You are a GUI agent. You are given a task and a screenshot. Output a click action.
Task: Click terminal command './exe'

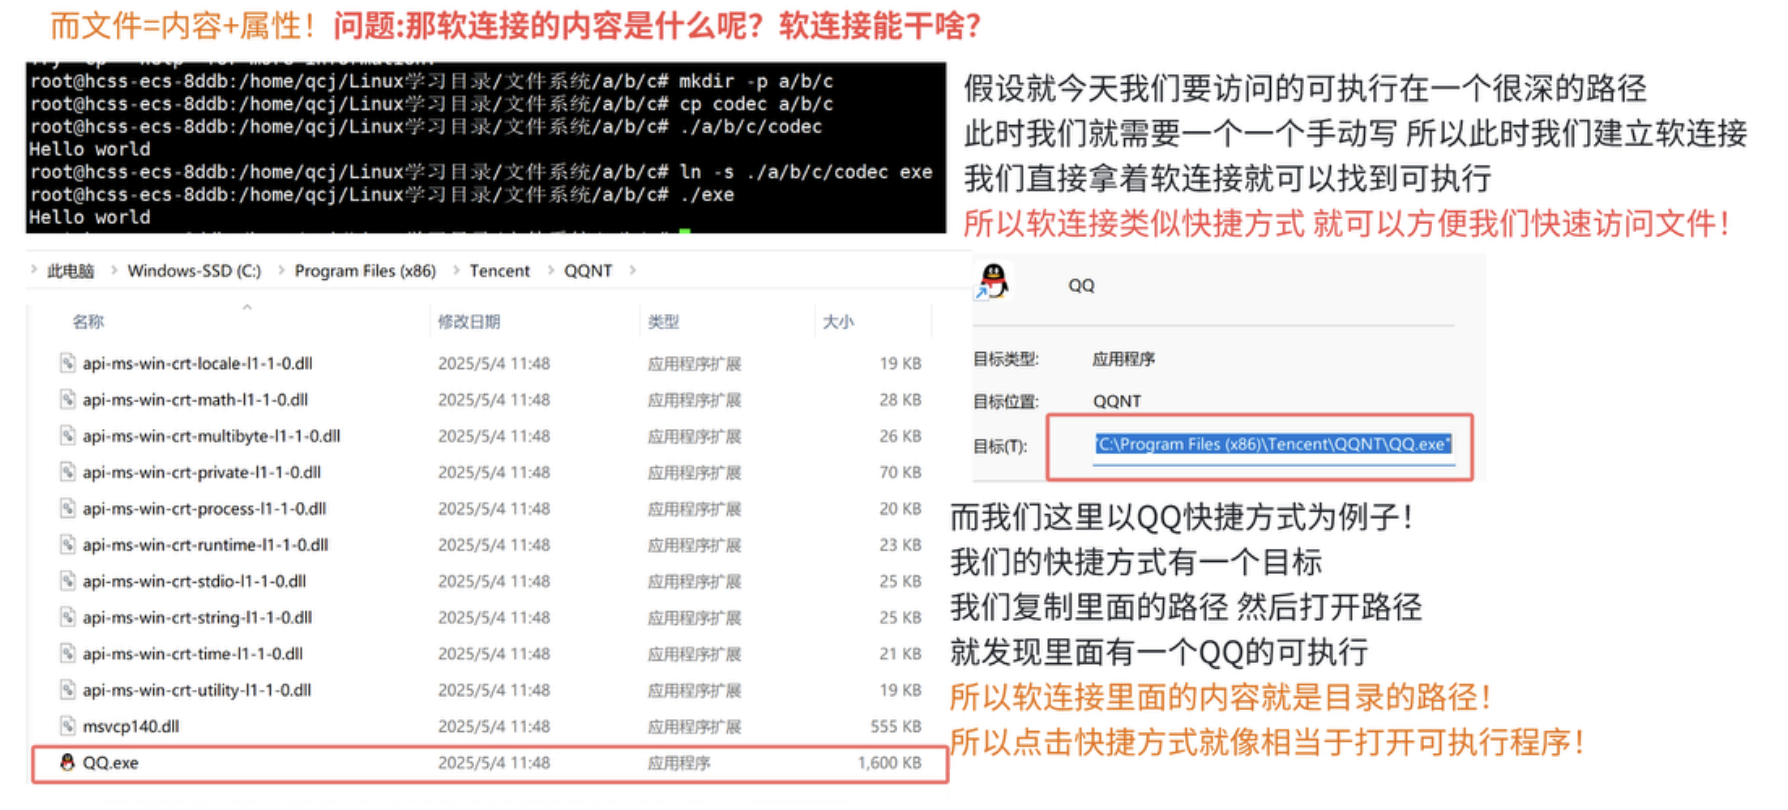[707, 195]
